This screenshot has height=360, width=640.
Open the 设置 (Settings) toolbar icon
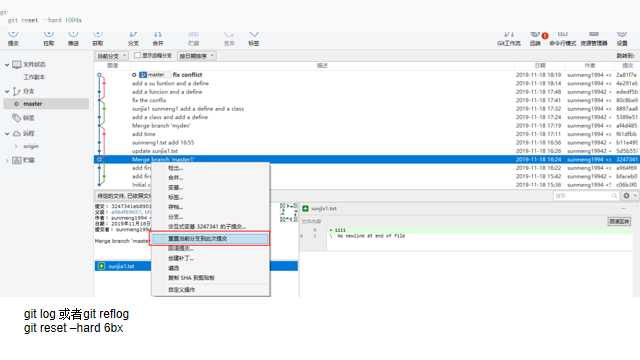(622, 38)
